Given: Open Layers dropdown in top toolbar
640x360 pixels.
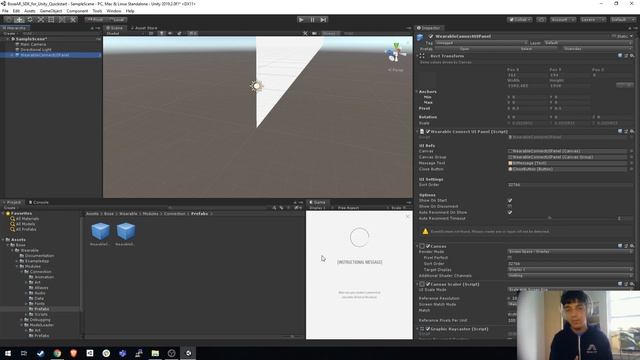Looking at the screenshot, I should point(592,20).
